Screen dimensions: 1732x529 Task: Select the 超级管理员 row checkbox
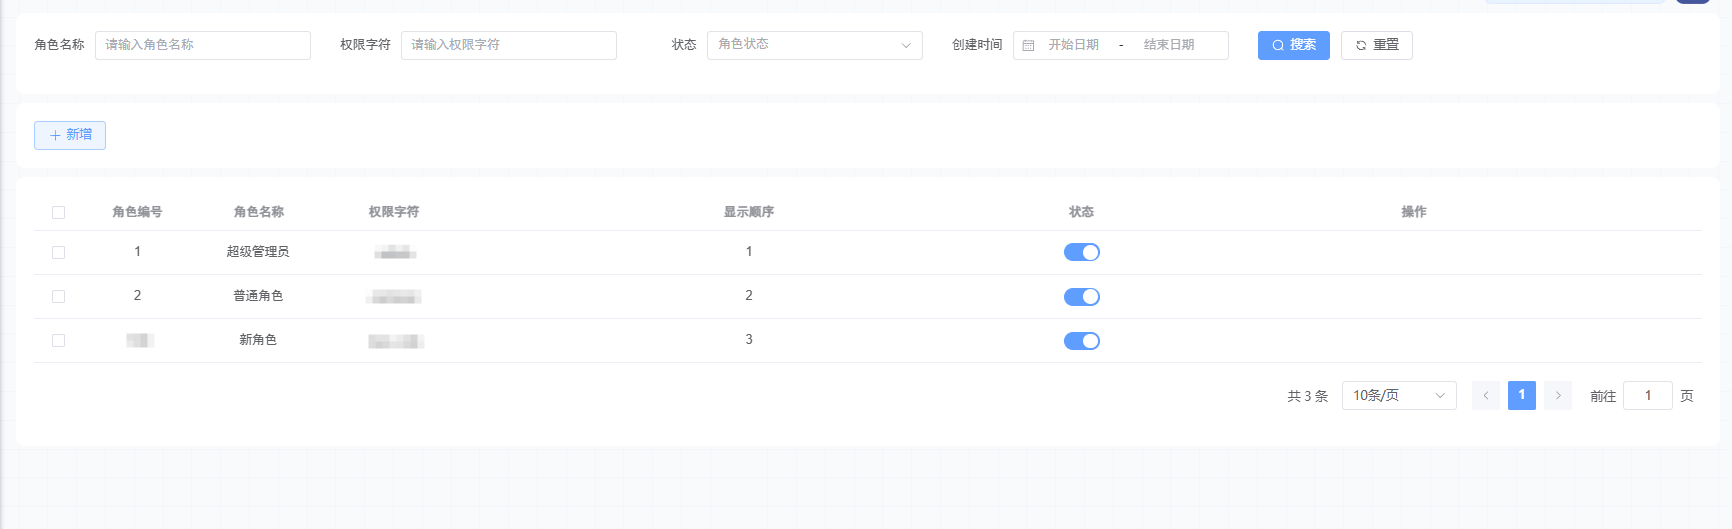[58, 252]
